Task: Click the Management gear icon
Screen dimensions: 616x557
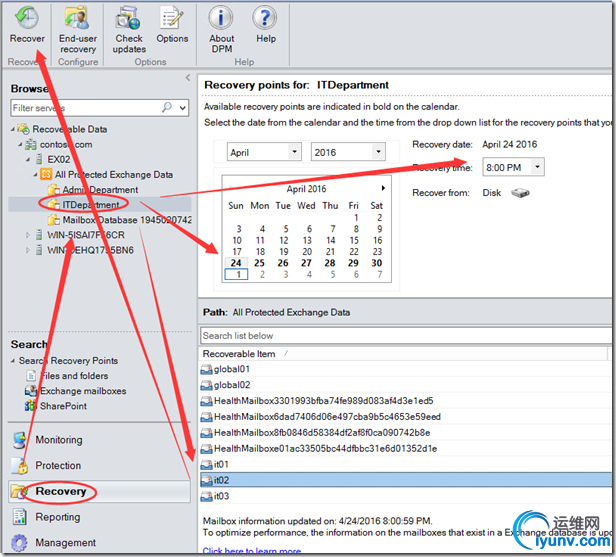Action: click(19, 542)
